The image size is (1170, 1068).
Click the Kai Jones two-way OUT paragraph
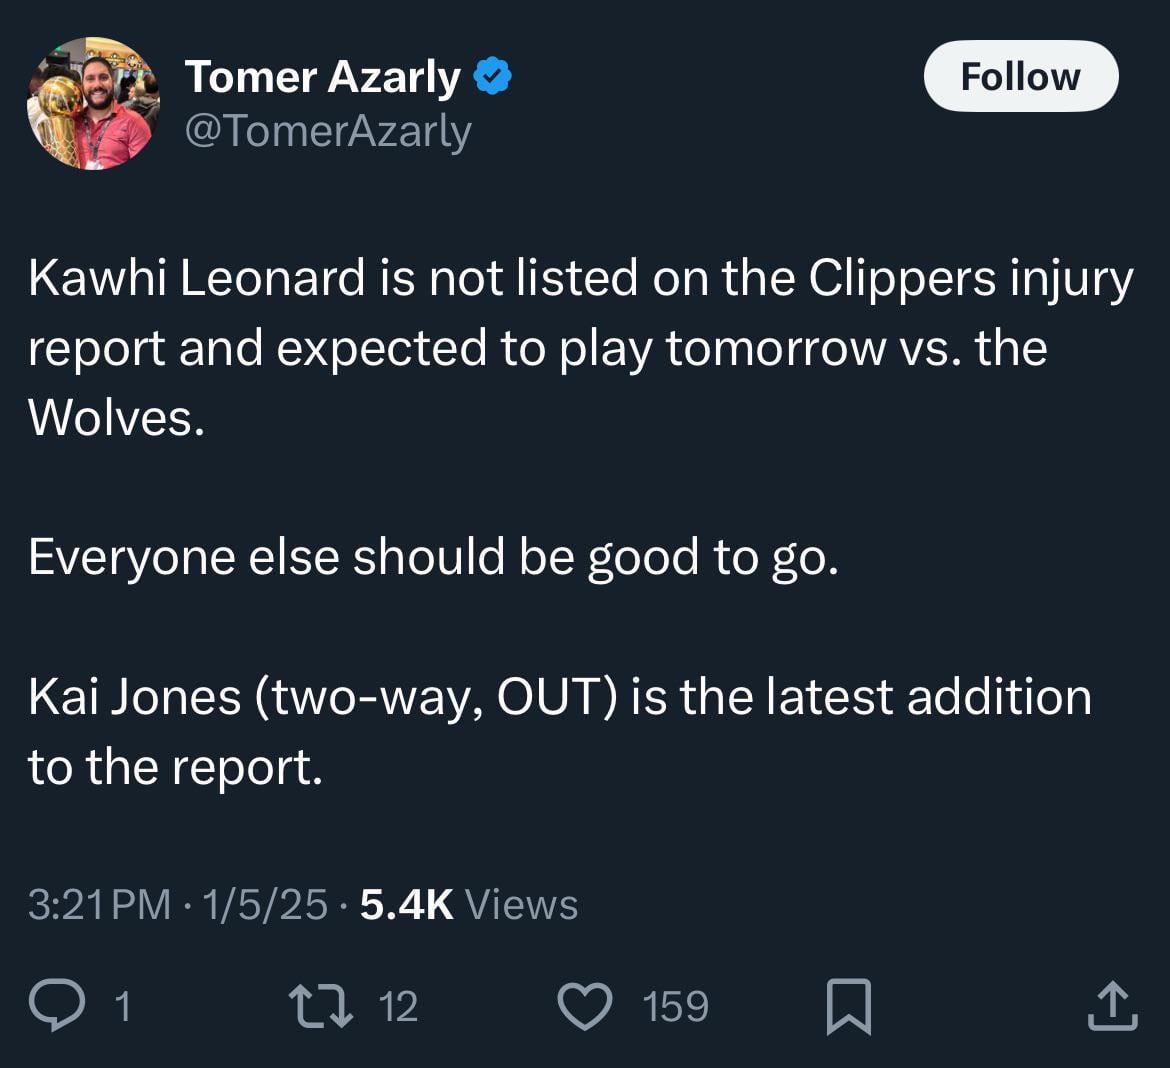pos(560,731)
